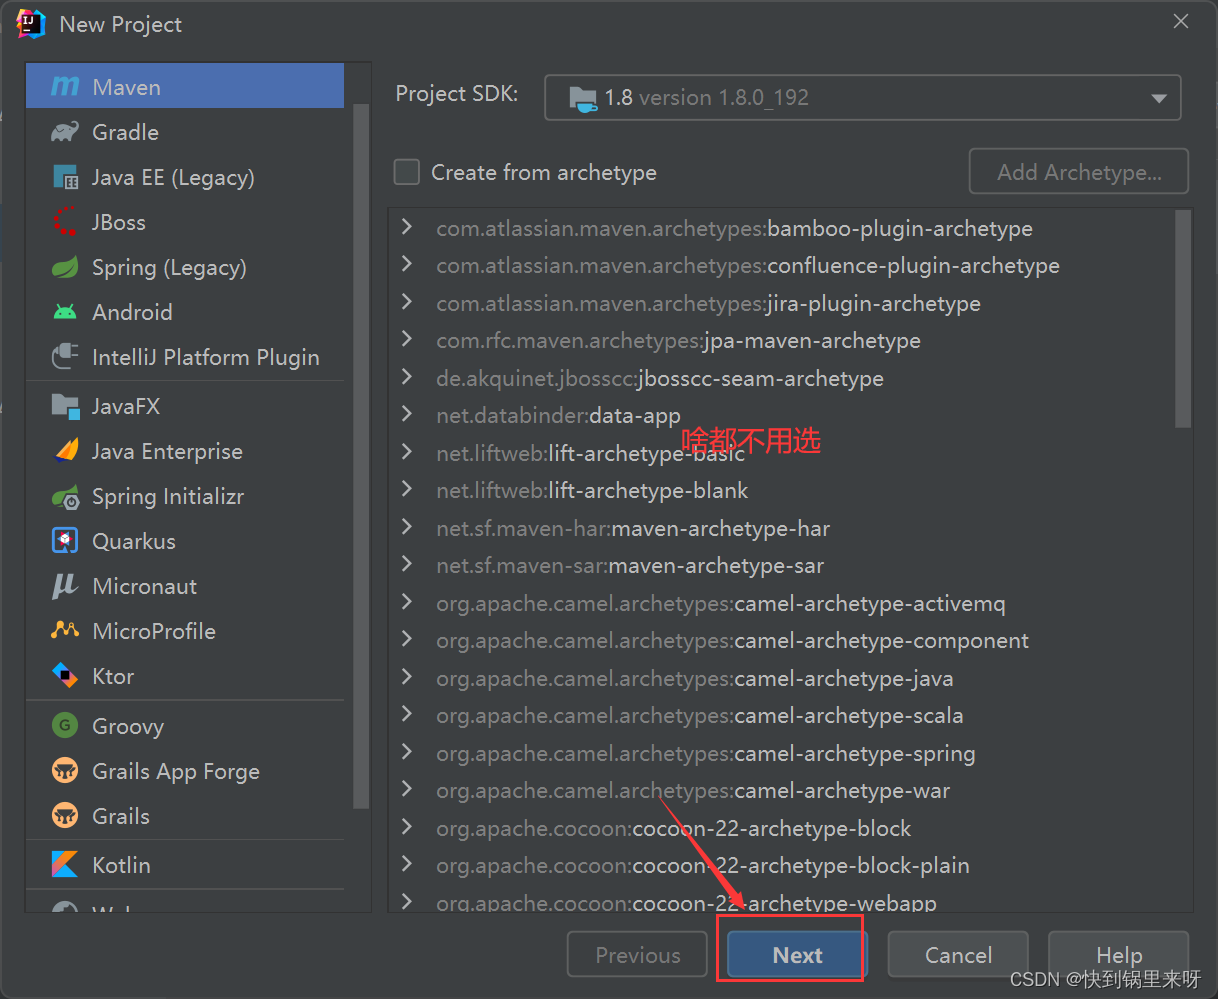This screenshot has height=999, width=1218.
Task: Click the Java Enterprise icon
Action: pyautogui.click(x=65, y=451)
